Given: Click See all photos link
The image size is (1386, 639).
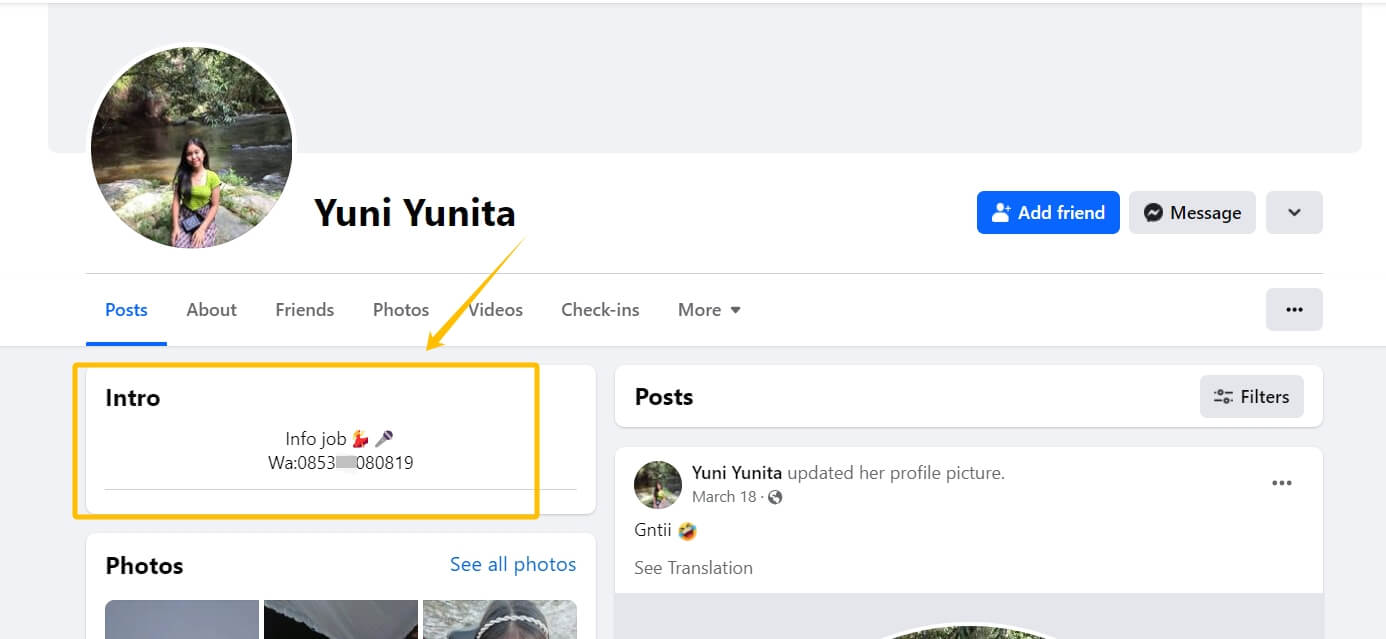Looking at the screenshot, I should [513, 565].
